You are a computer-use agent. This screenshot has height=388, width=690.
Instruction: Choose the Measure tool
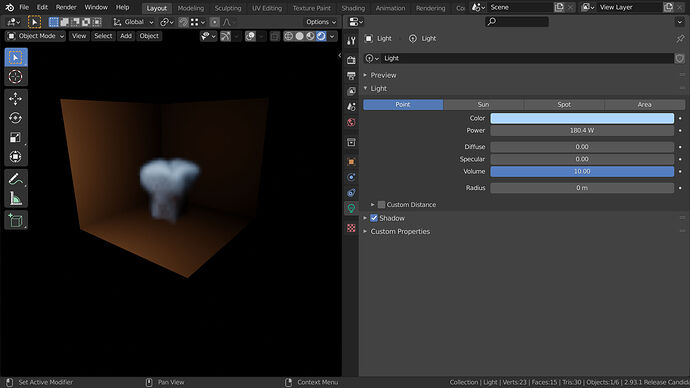pos(16,198)
